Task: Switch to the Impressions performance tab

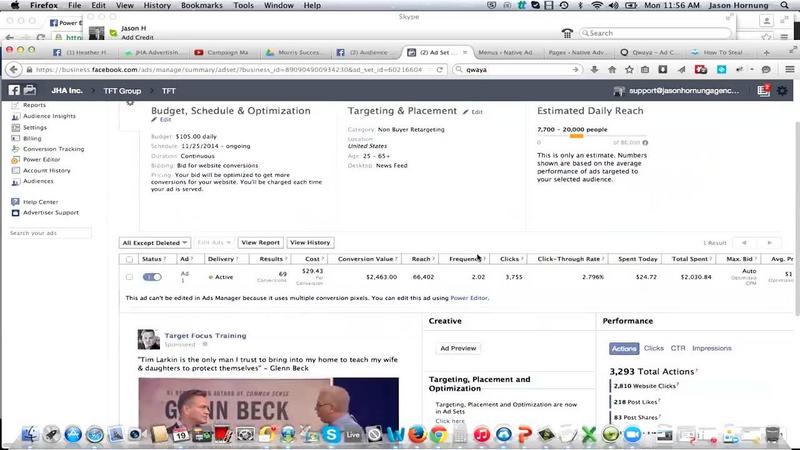Action: [712, 348]
